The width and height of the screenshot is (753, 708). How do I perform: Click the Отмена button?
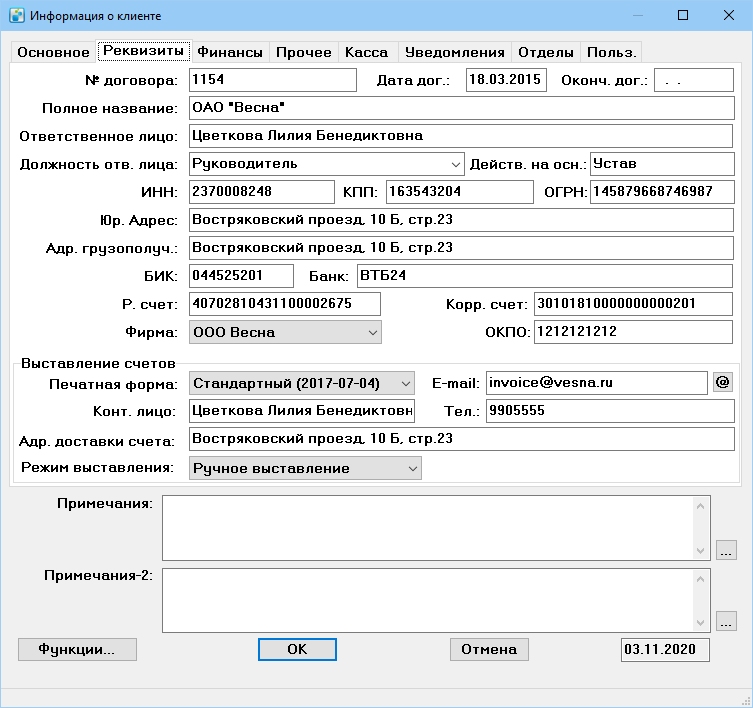pyautogui.click(x=489, y=649)
